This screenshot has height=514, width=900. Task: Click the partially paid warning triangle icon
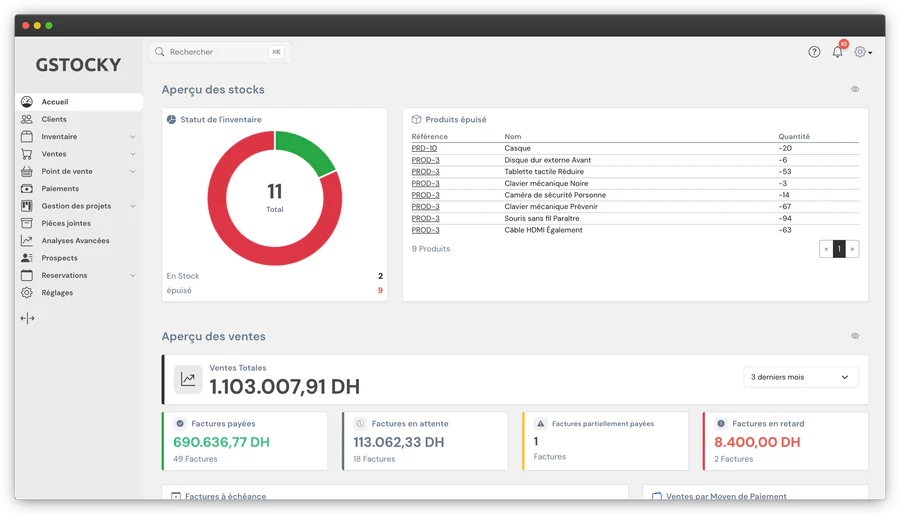[540, 423]
